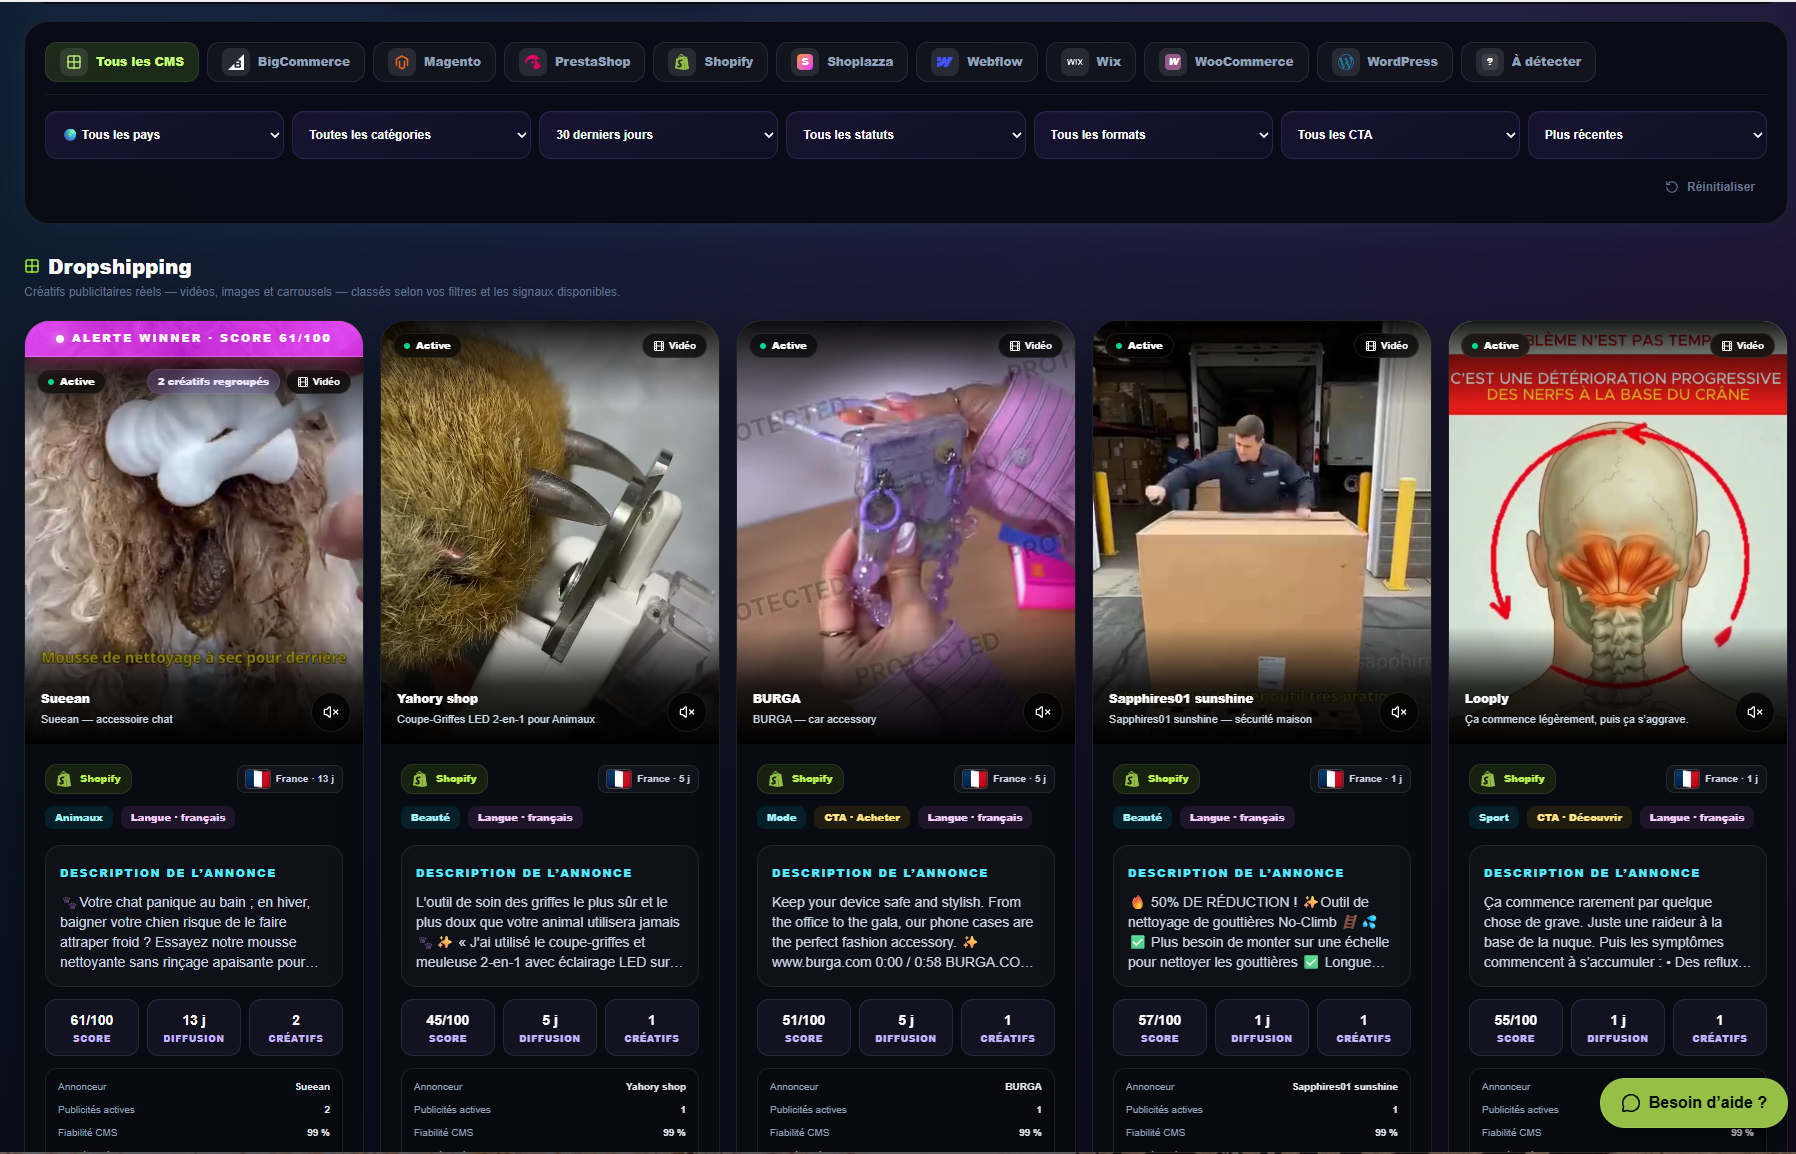Screen dimensions: 1796x1154
Task: Open the Sueean cat mousse video thumbnail
Action: tap(194, 530)
